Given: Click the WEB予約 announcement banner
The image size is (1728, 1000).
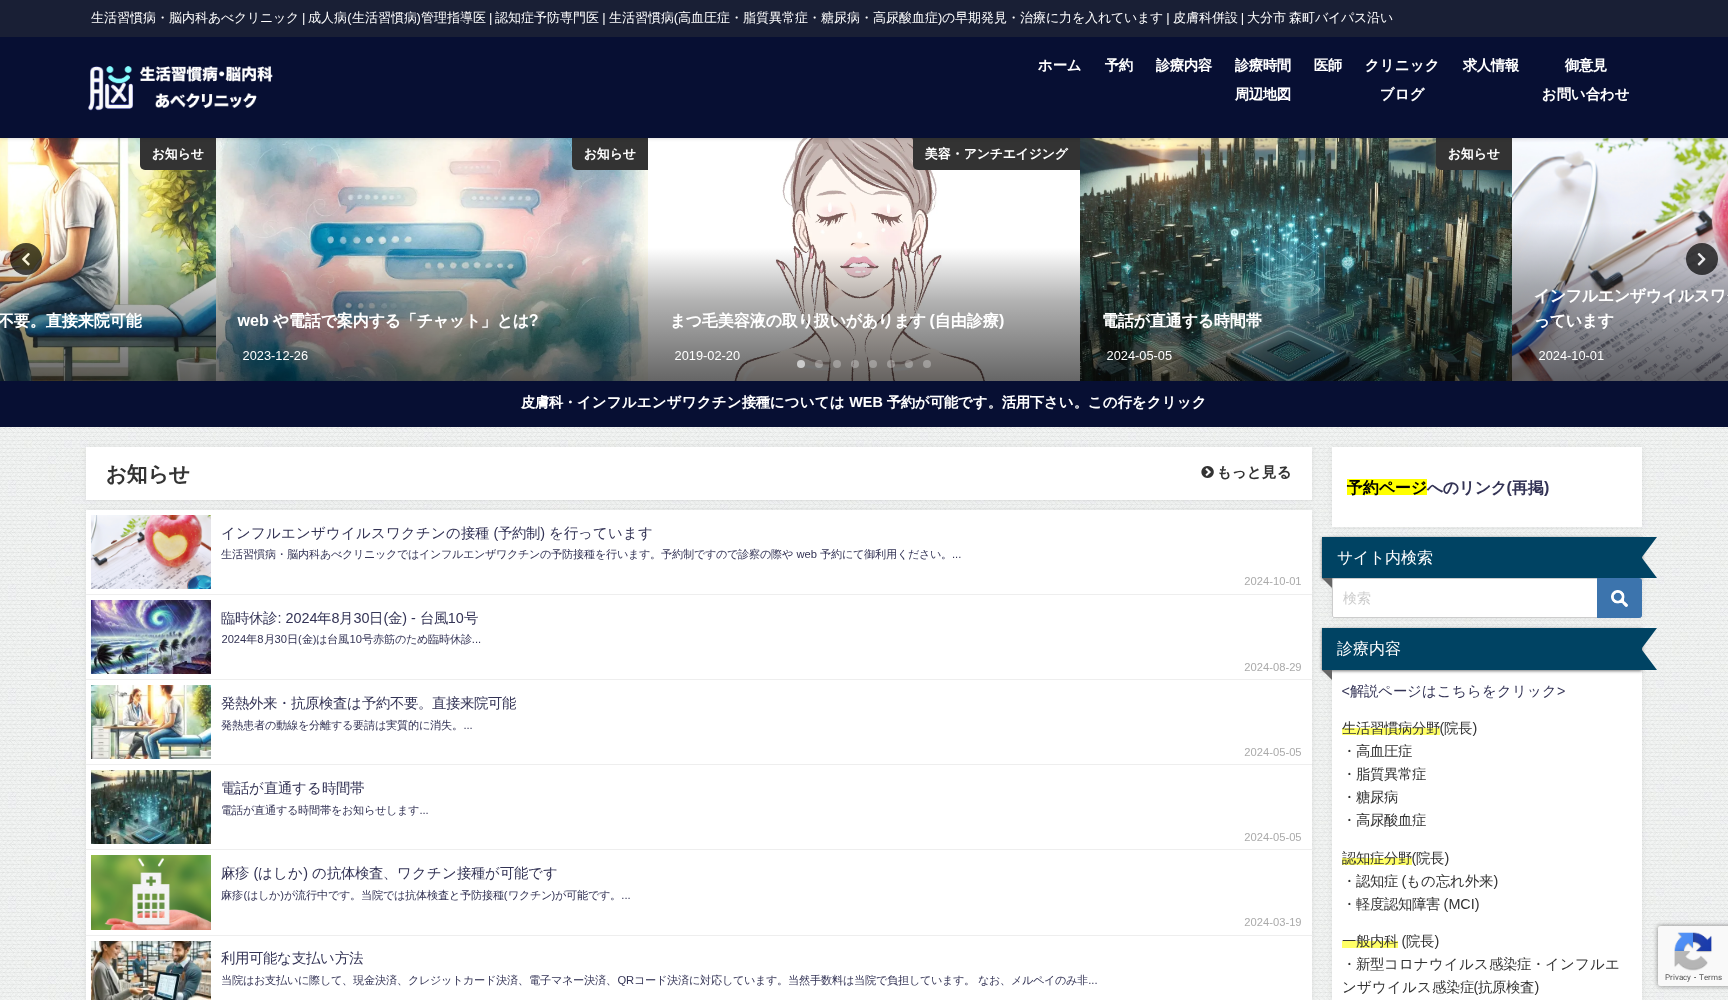Looking at the screenshot, I should click(x=863, y=403).
